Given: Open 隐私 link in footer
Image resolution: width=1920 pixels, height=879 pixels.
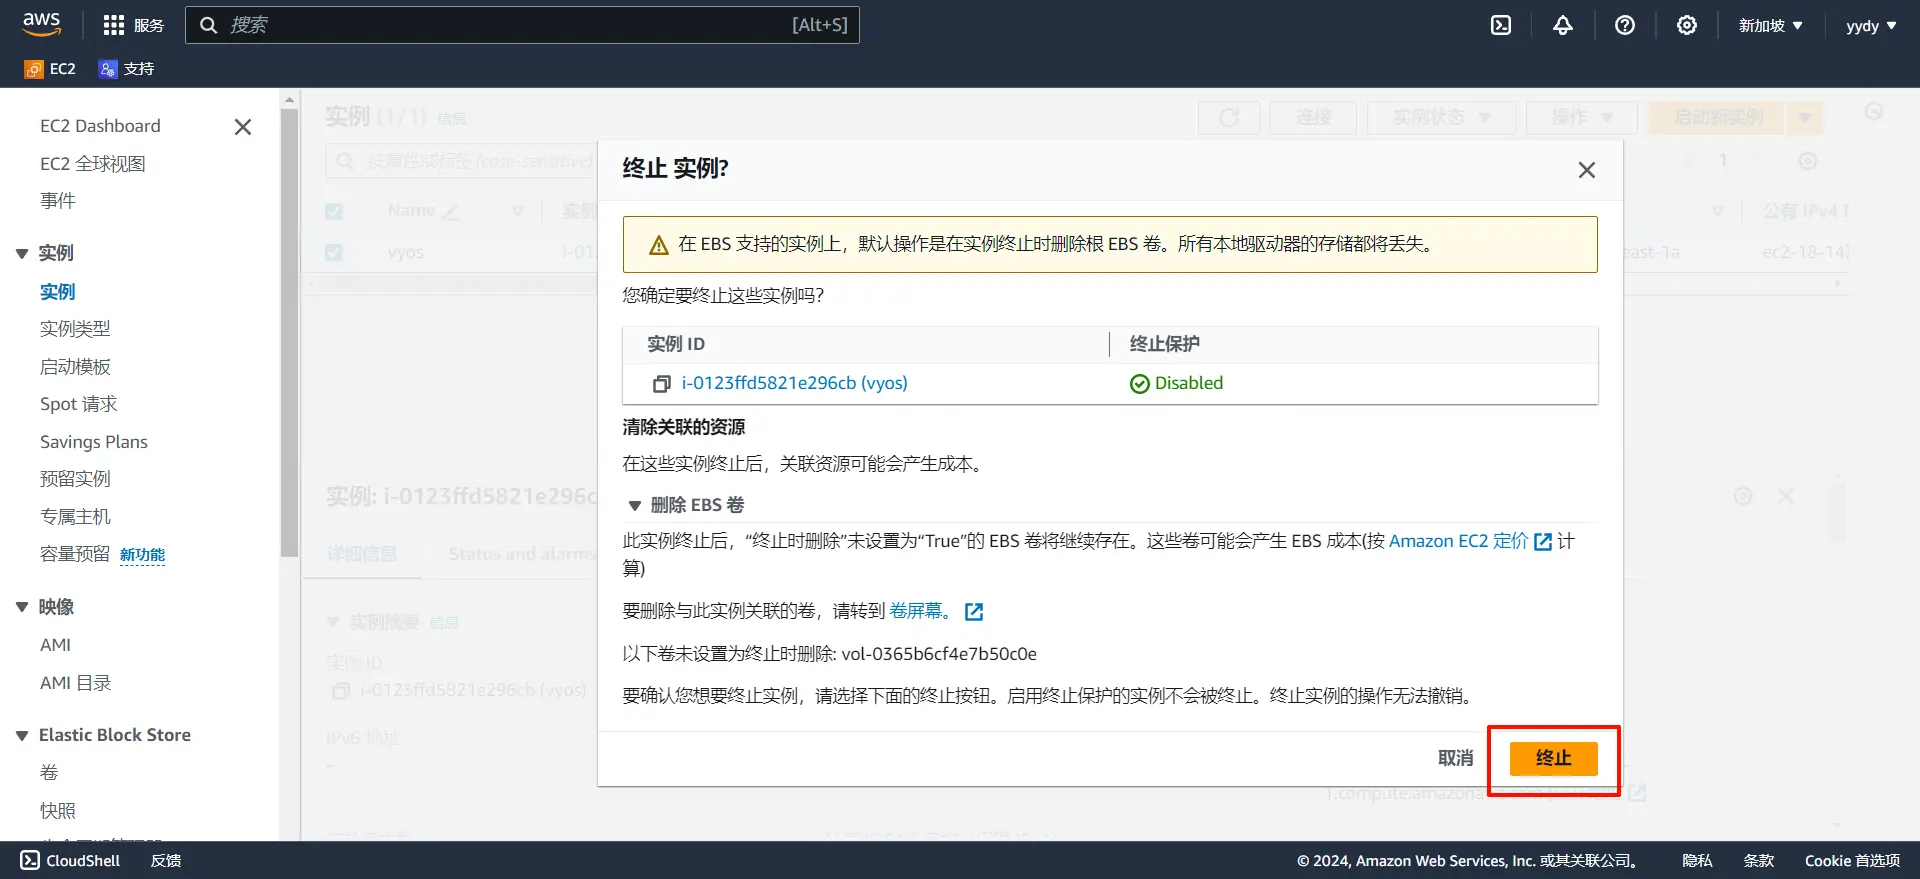Looking at the screenshot, I should pos(1697,861).
